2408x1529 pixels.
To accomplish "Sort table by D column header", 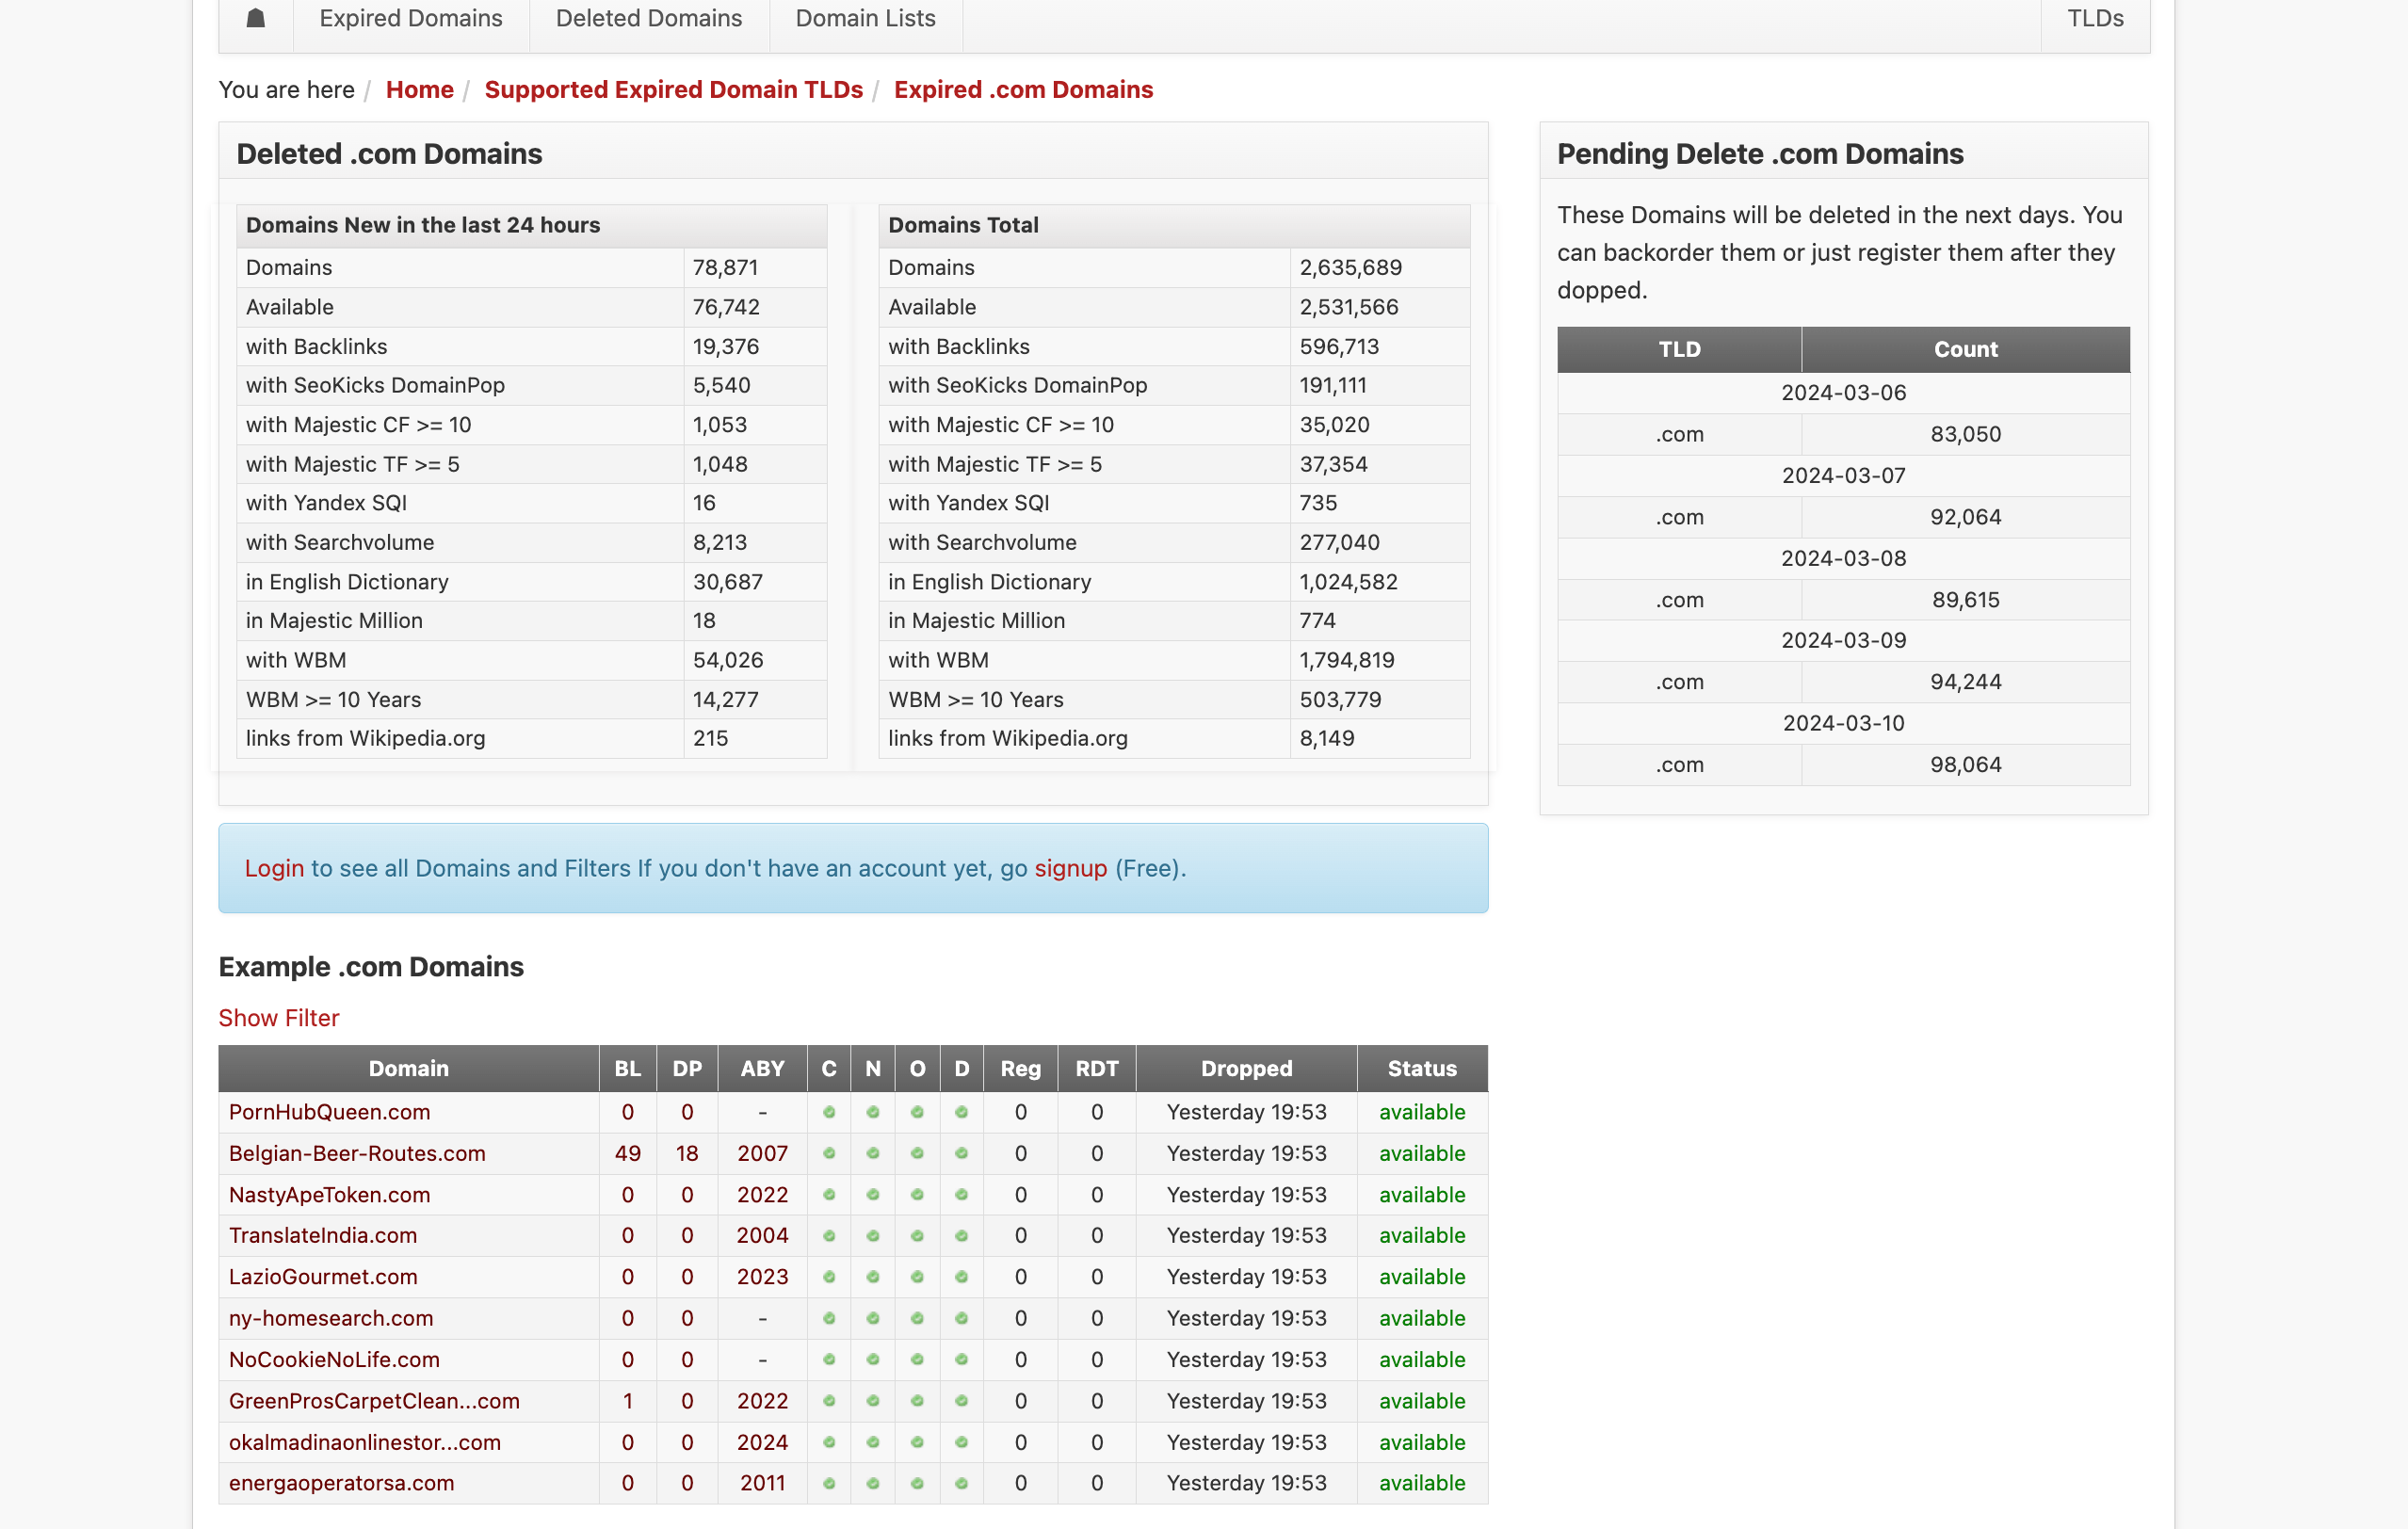I will [x=962, y=1069].
